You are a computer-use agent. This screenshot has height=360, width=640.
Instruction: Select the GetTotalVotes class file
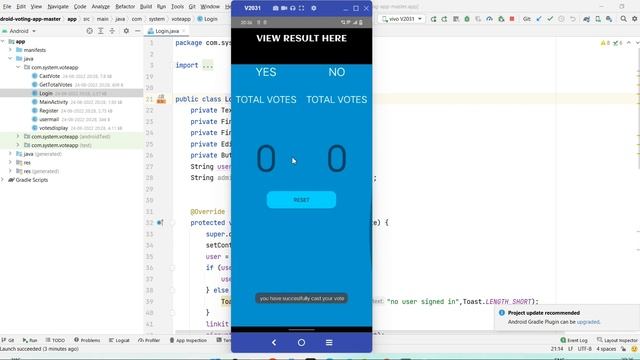pyautogui.click(x=56, y=84)
